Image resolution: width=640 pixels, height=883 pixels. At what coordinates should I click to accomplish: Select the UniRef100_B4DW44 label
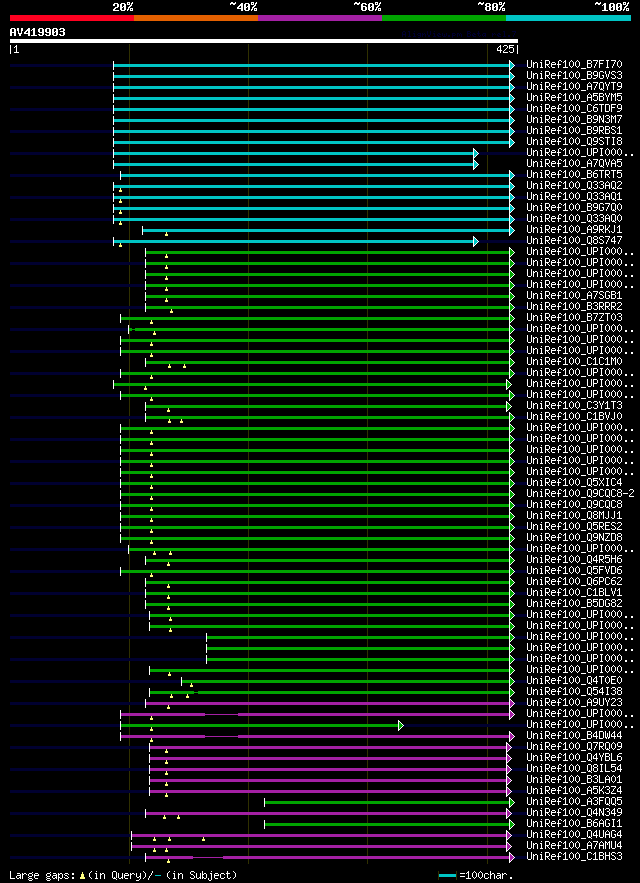(x=574, y=735)
